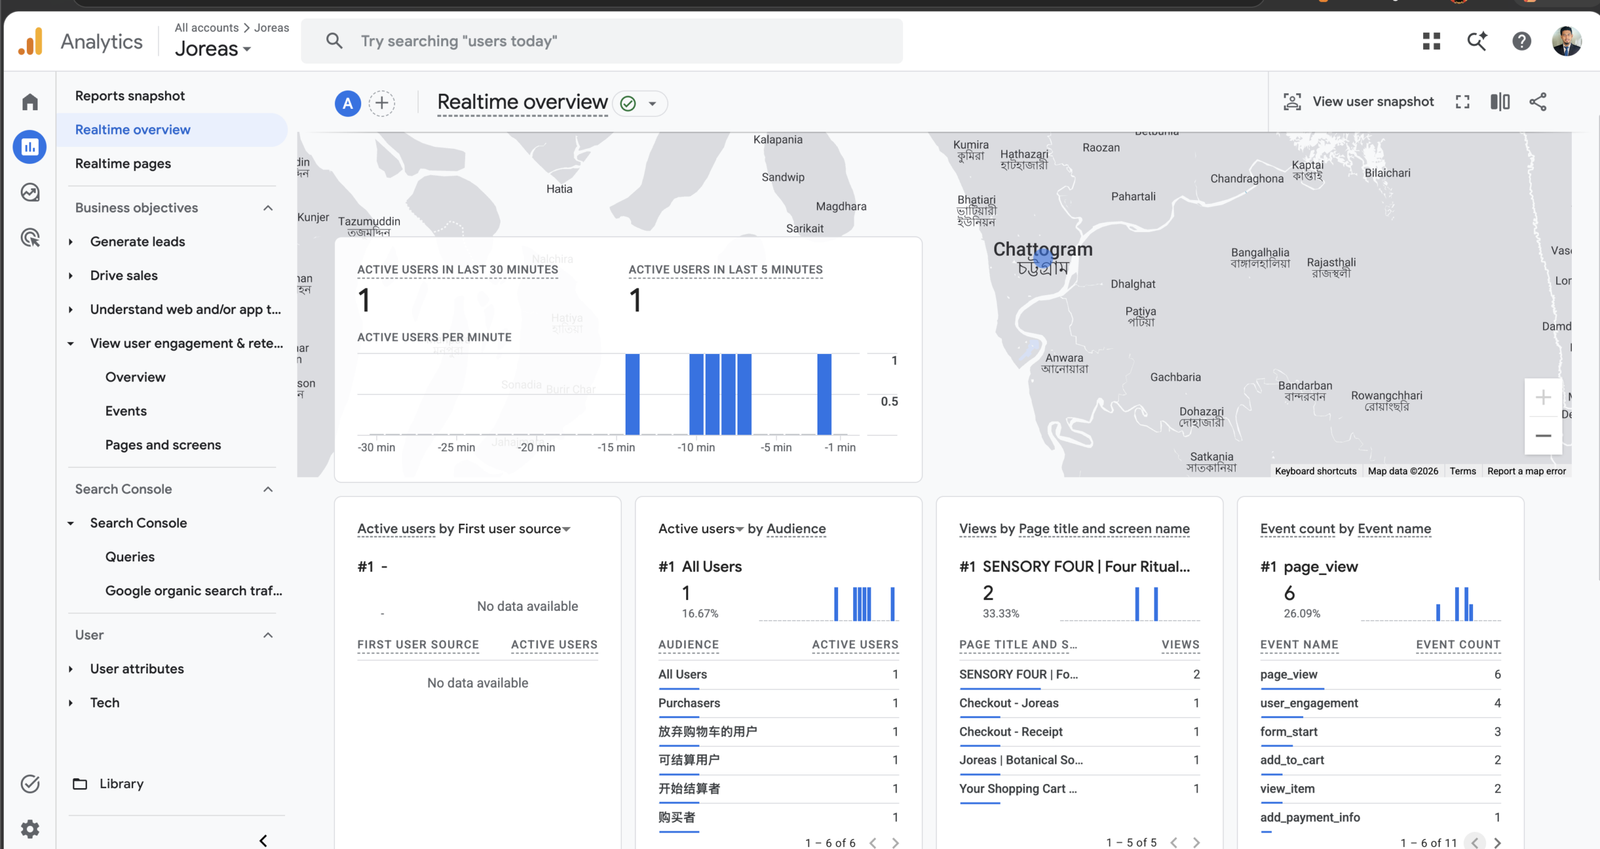Screen dimensions: 1600x849
Task: Click the EVENT COUNT column header
Action: (1458, 645)
